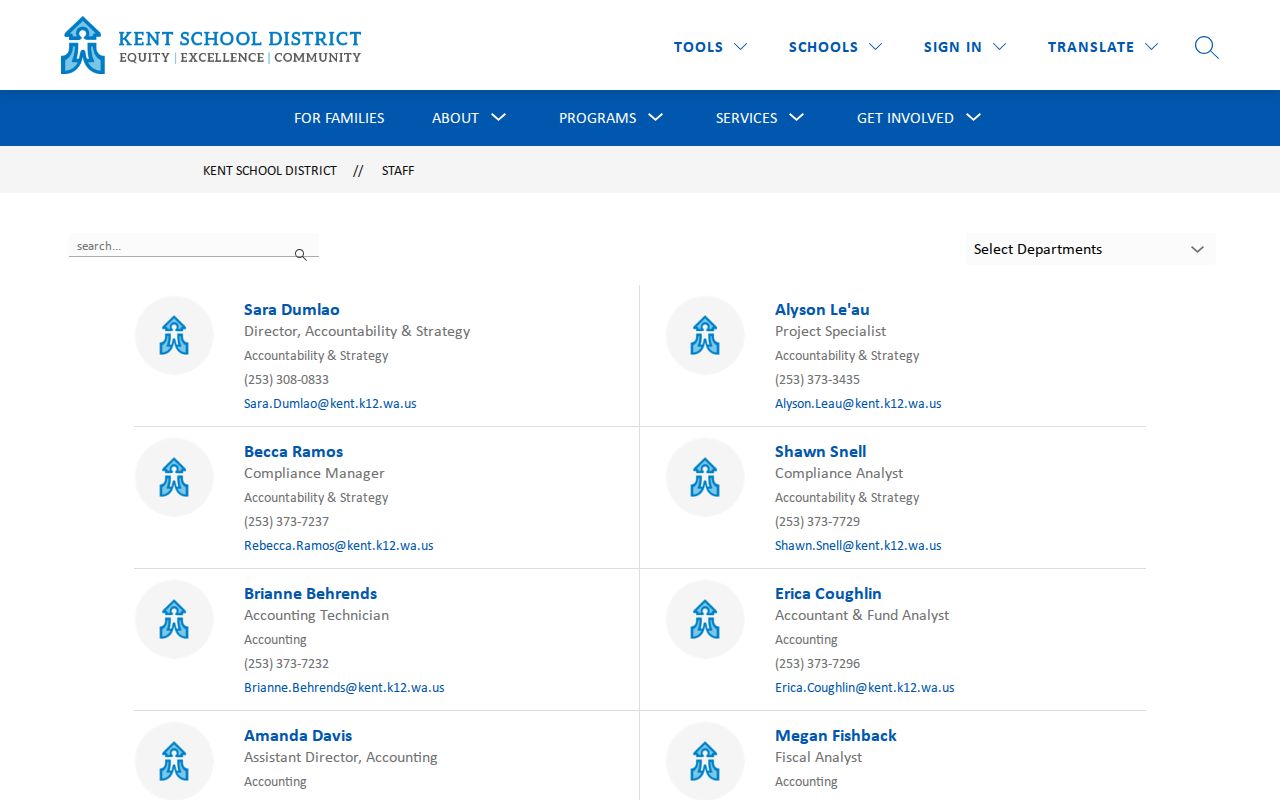Open Alyson Le'au's profile name link
1280x800 pixels.
[822, 310]
